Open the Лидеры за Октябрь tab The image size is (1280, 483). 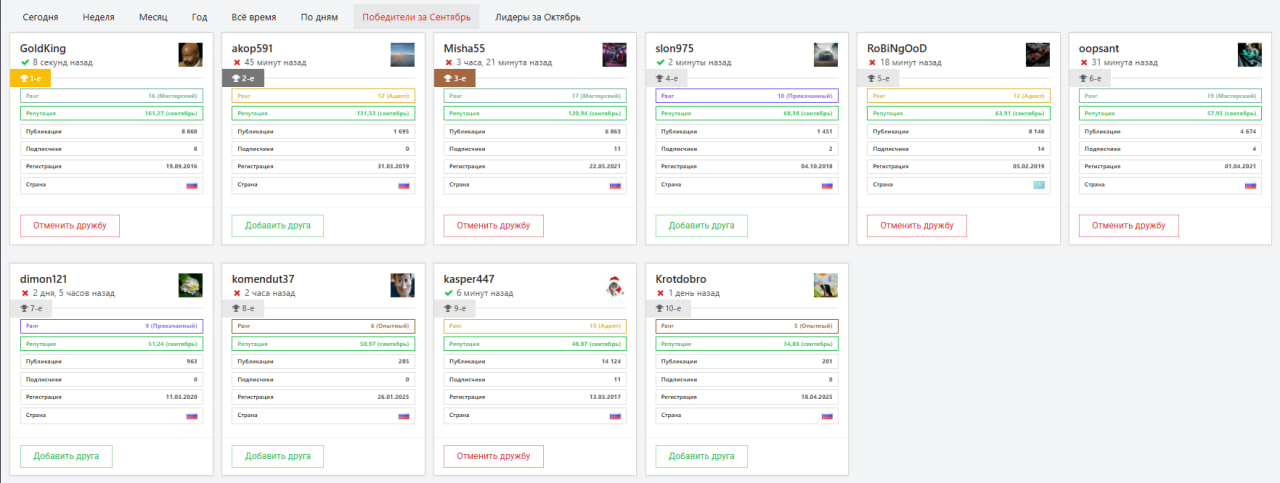(x=537, y=17)
